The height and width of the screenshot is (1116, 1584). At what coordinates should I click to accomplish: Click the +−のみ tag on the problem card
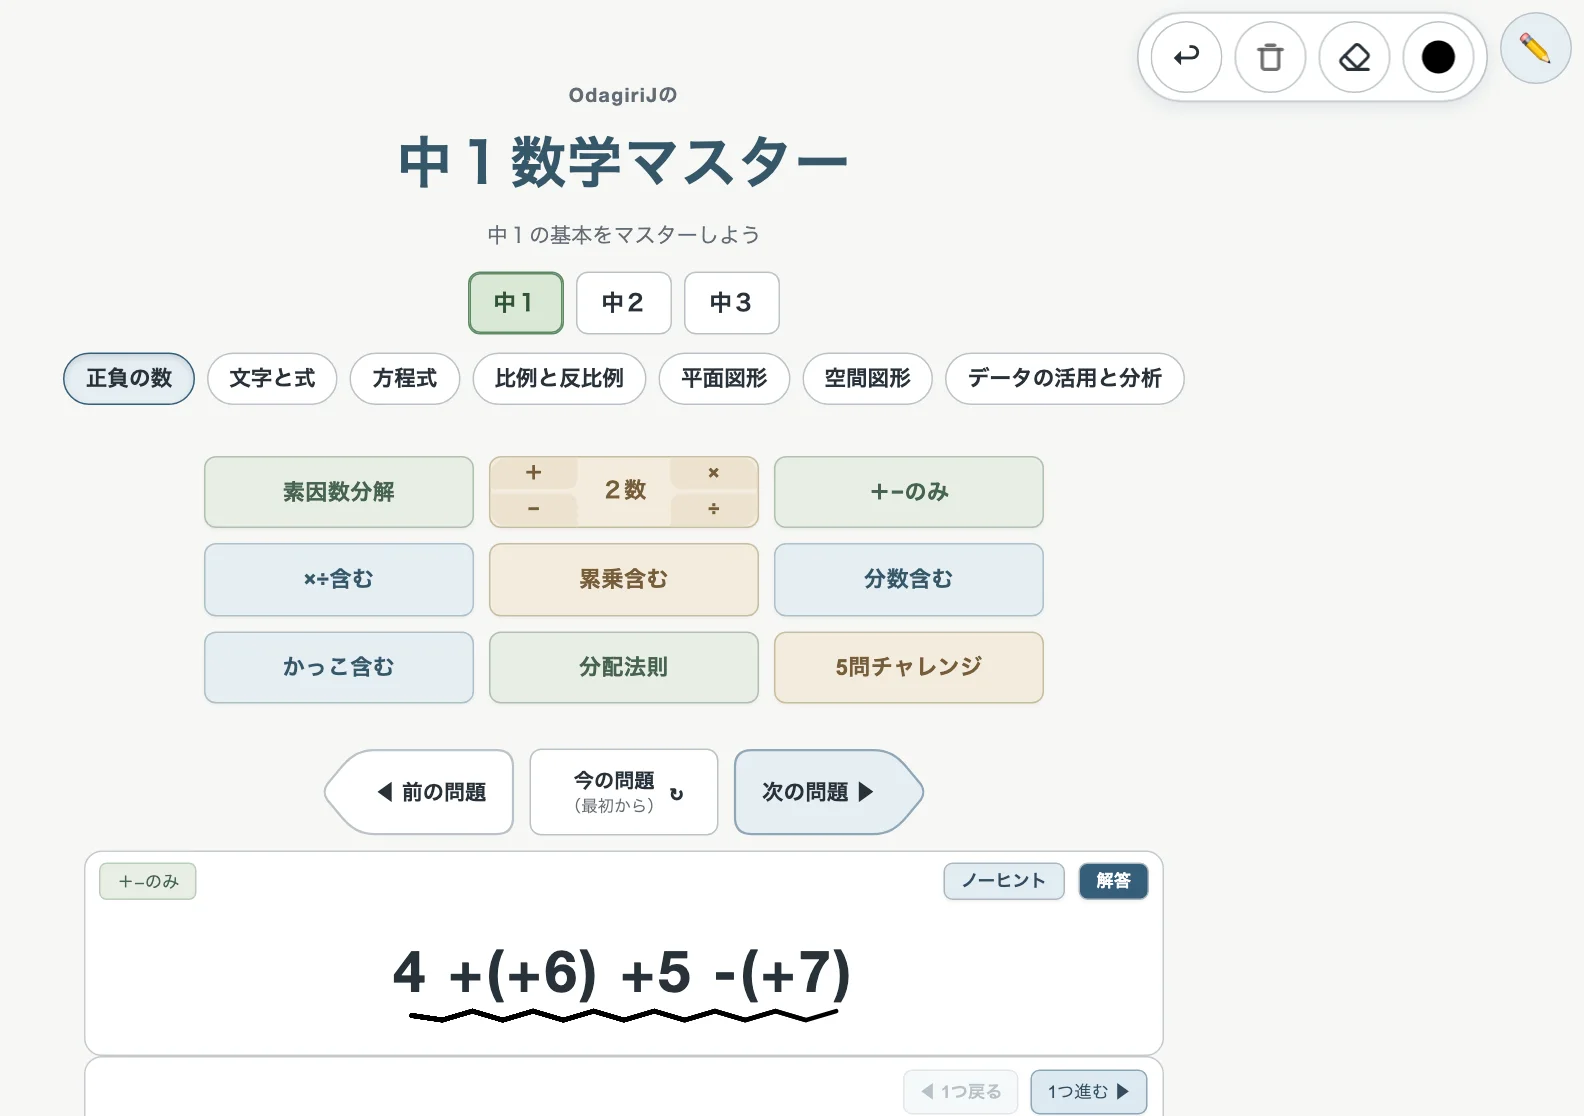[x=148, y=881]
